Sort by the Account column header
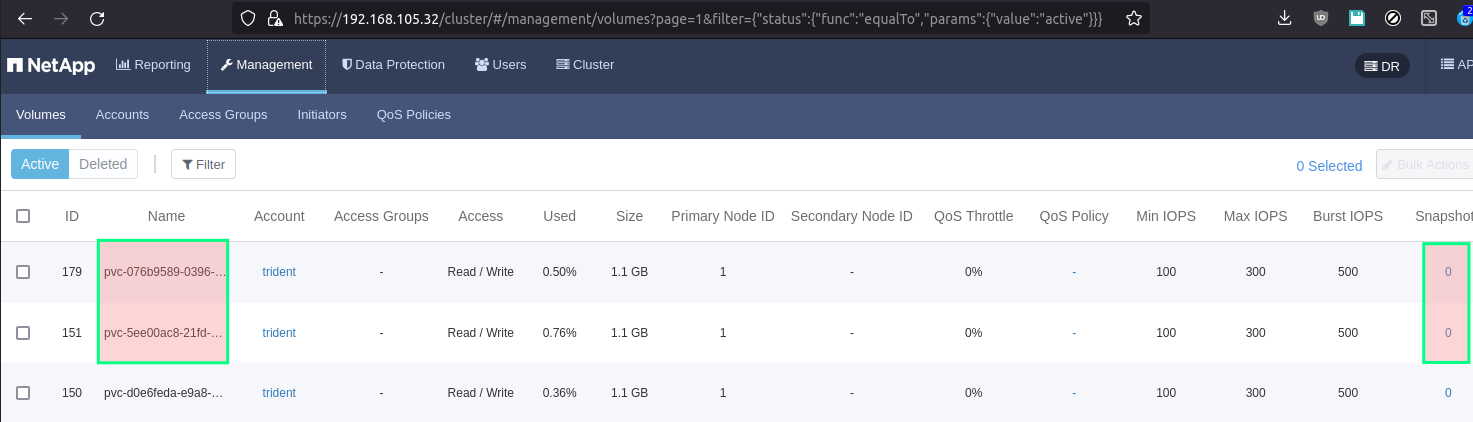Image resolution: width=1473 pixels, height=422 pixels. pos(279,216)
